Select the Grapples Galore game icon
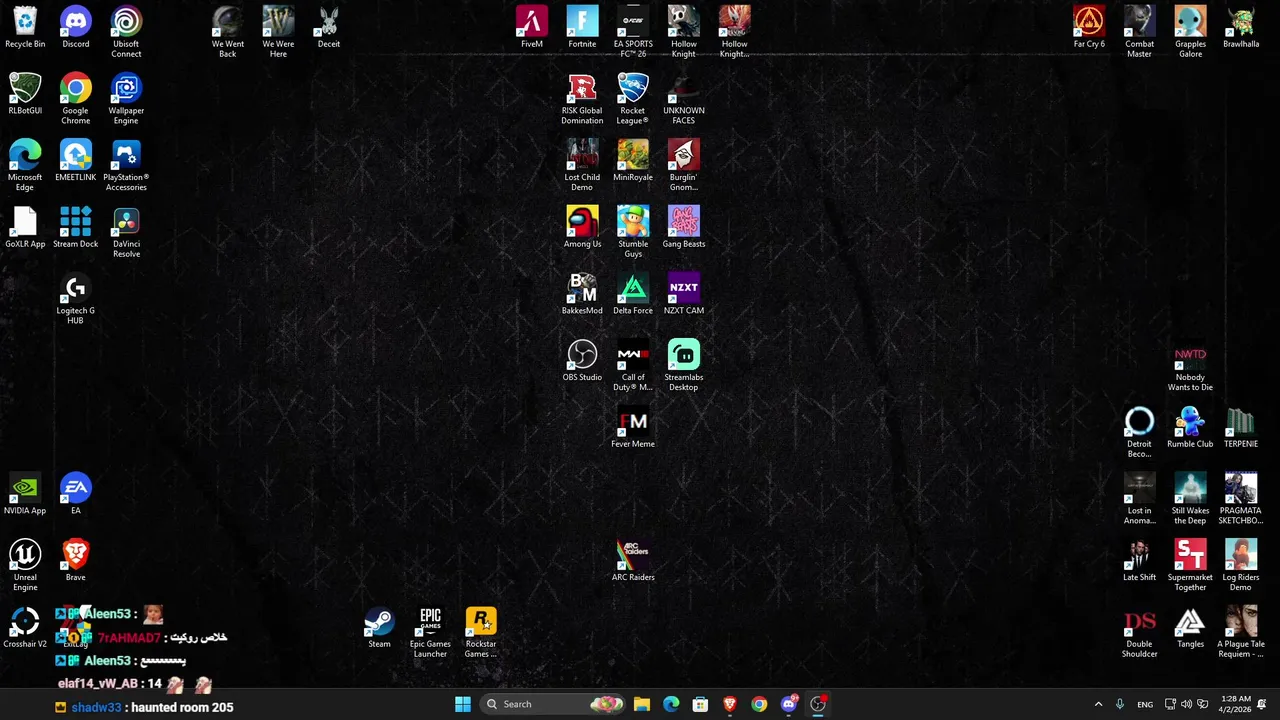The height and width of the screenshot is (720, 1280). [1190, 32]
